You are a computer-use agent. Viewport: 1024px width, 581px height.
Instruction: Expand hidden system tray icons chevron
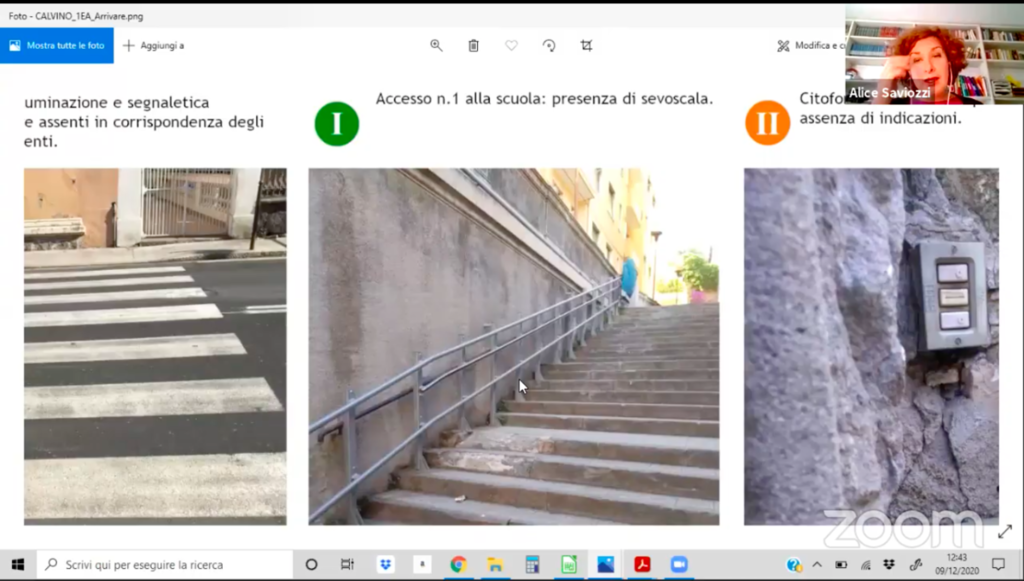pyautogui.click(x=817, y=564)
